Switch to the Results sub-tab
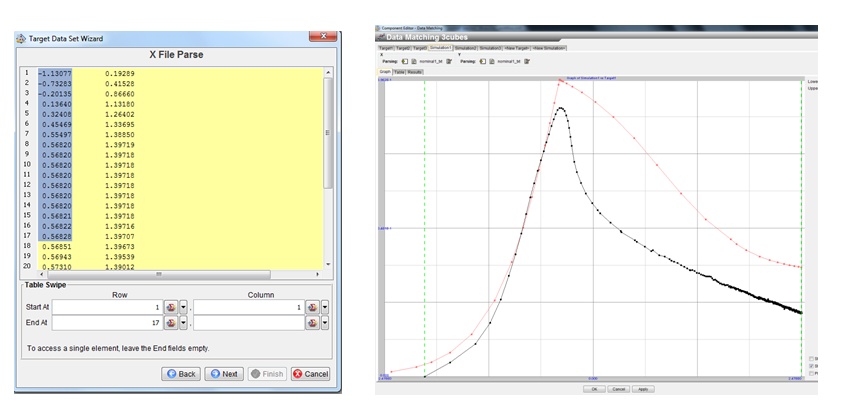The height and width of the screenshot is (409, 852). (415, 72)
